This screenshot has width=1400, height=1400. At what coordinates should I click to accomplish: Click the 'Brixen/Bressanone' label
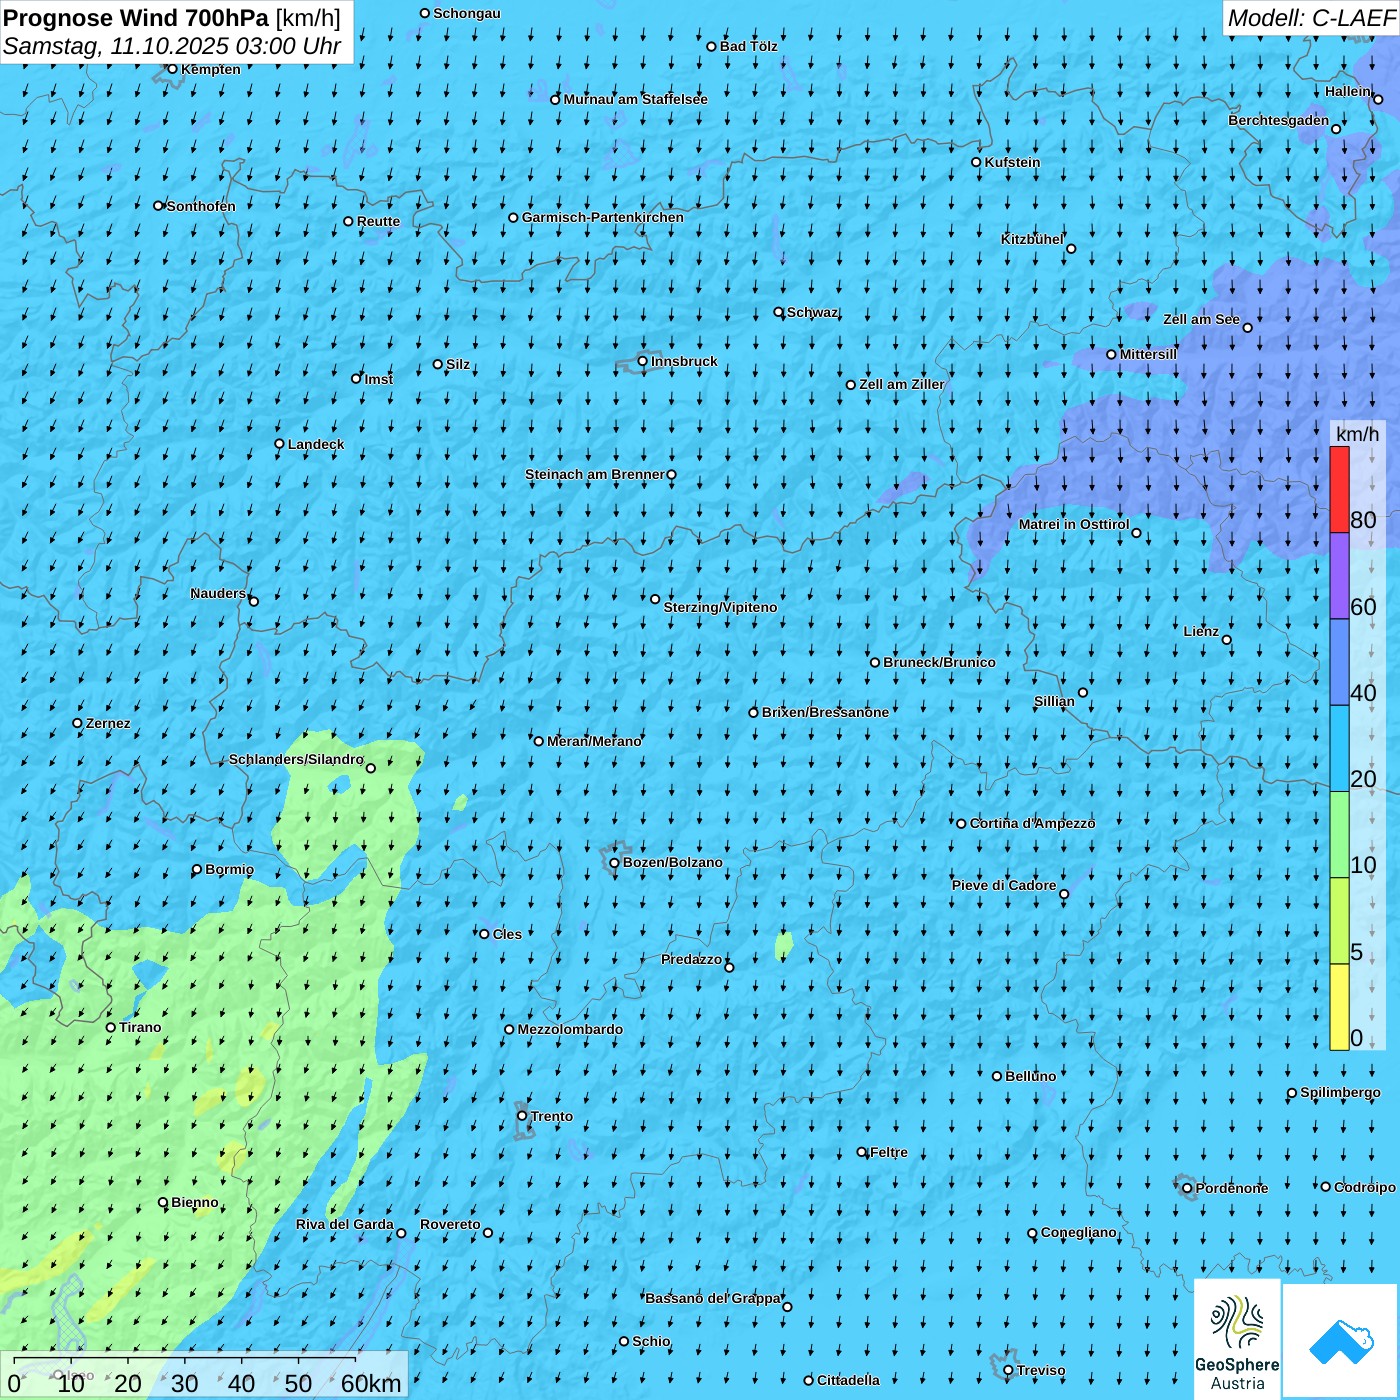point(826,712)
